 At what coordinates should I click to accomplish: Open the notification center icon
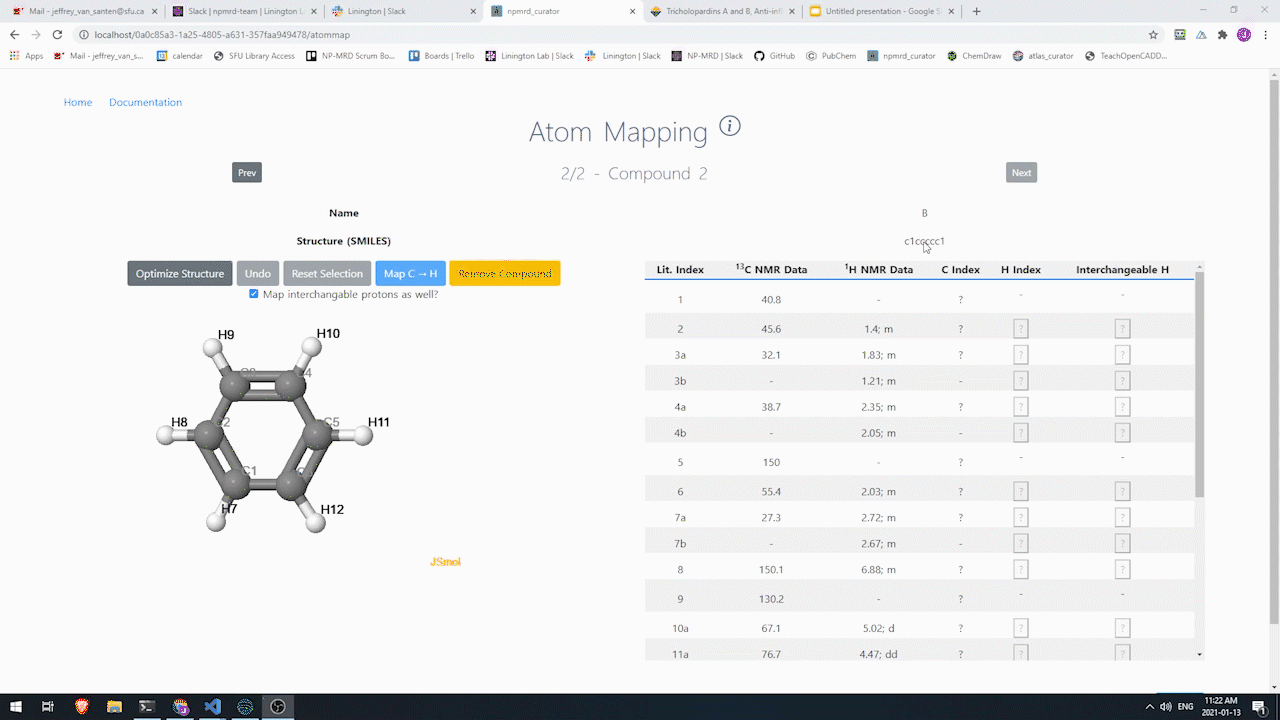(1259, 706)
